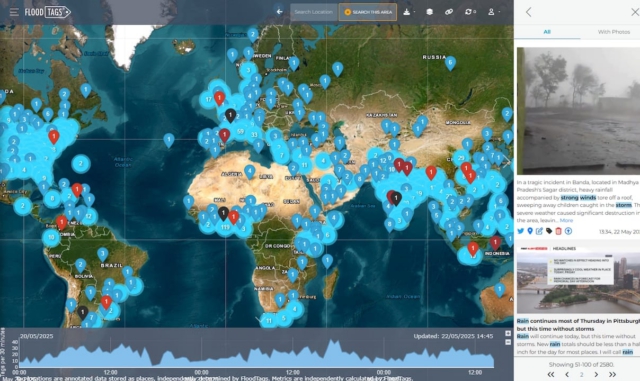This screenshot has height=381, width=640.
Task: Edit first post with pencil icon
Action: point(539,231)
